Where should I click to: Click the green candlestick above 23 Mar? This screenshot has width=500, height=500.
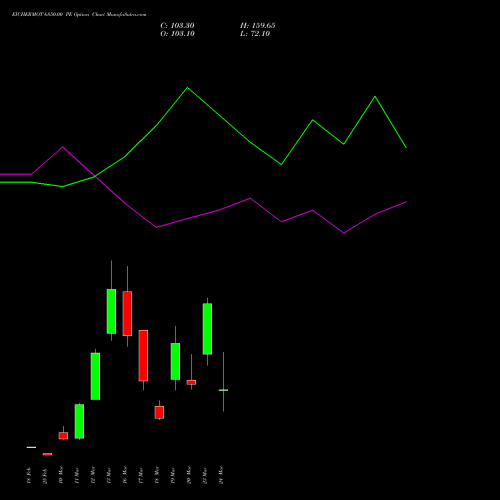(207, 329)
